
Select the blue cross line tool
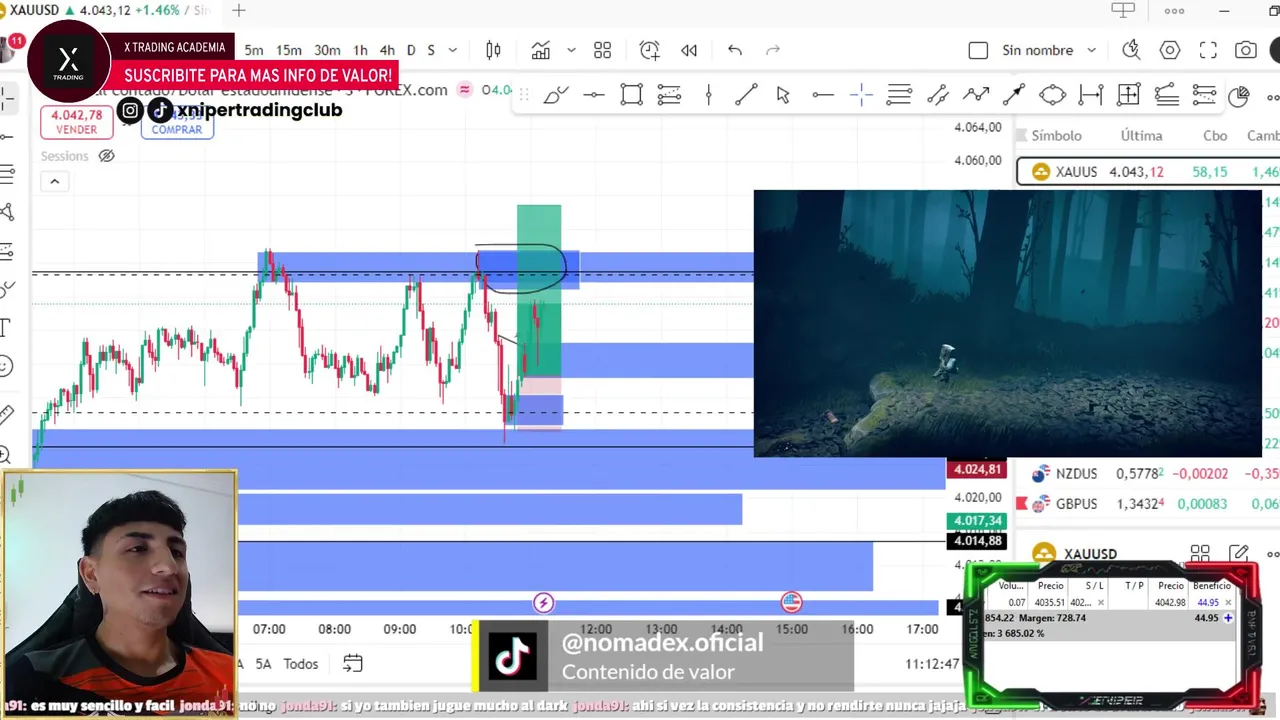pos(861,95)
